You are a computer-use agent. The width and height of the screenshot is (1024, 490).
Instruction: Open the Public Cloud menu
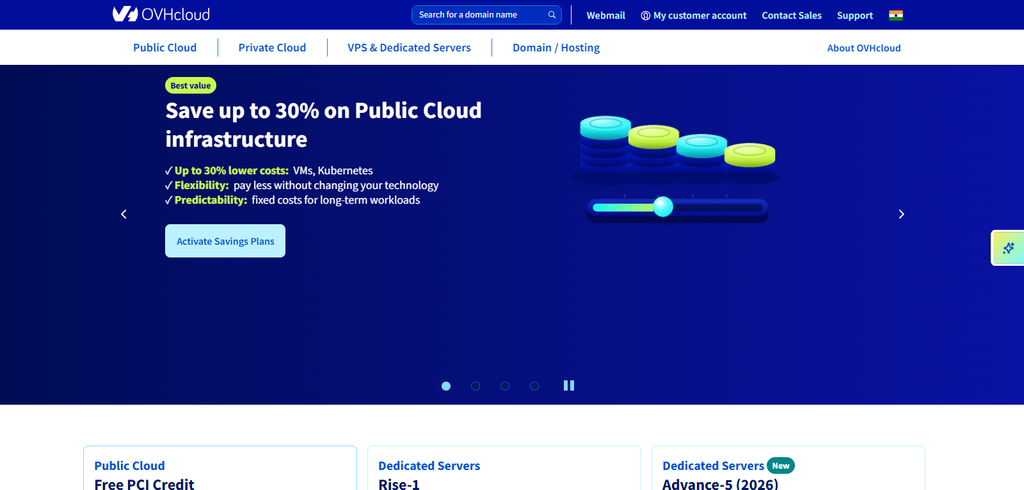(165, 48)
